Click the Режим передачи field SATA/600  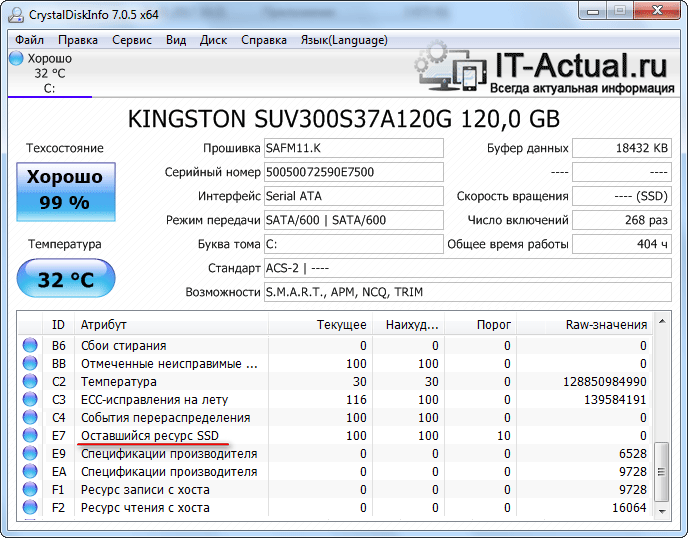[354, 220]
